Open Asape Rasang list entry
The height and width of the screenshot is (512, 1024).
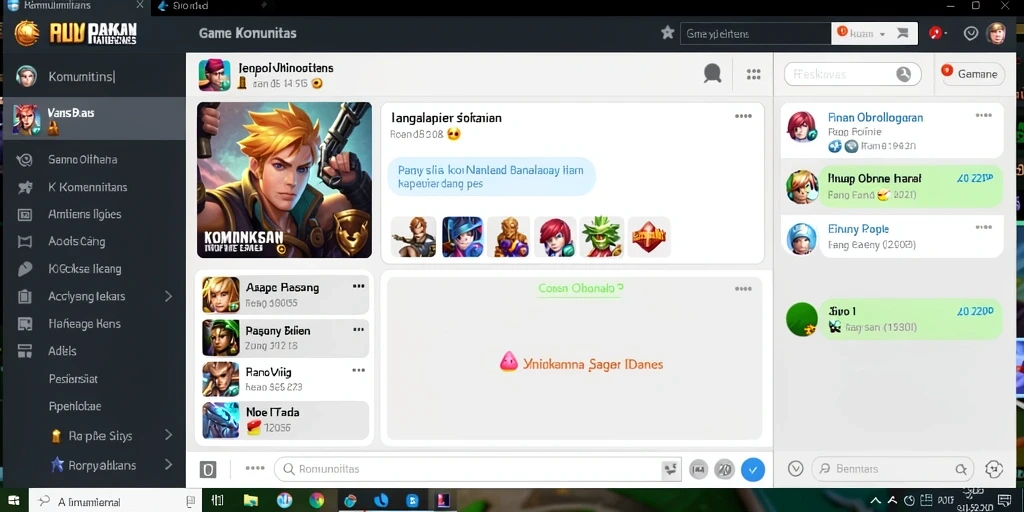tap(285, 295)
